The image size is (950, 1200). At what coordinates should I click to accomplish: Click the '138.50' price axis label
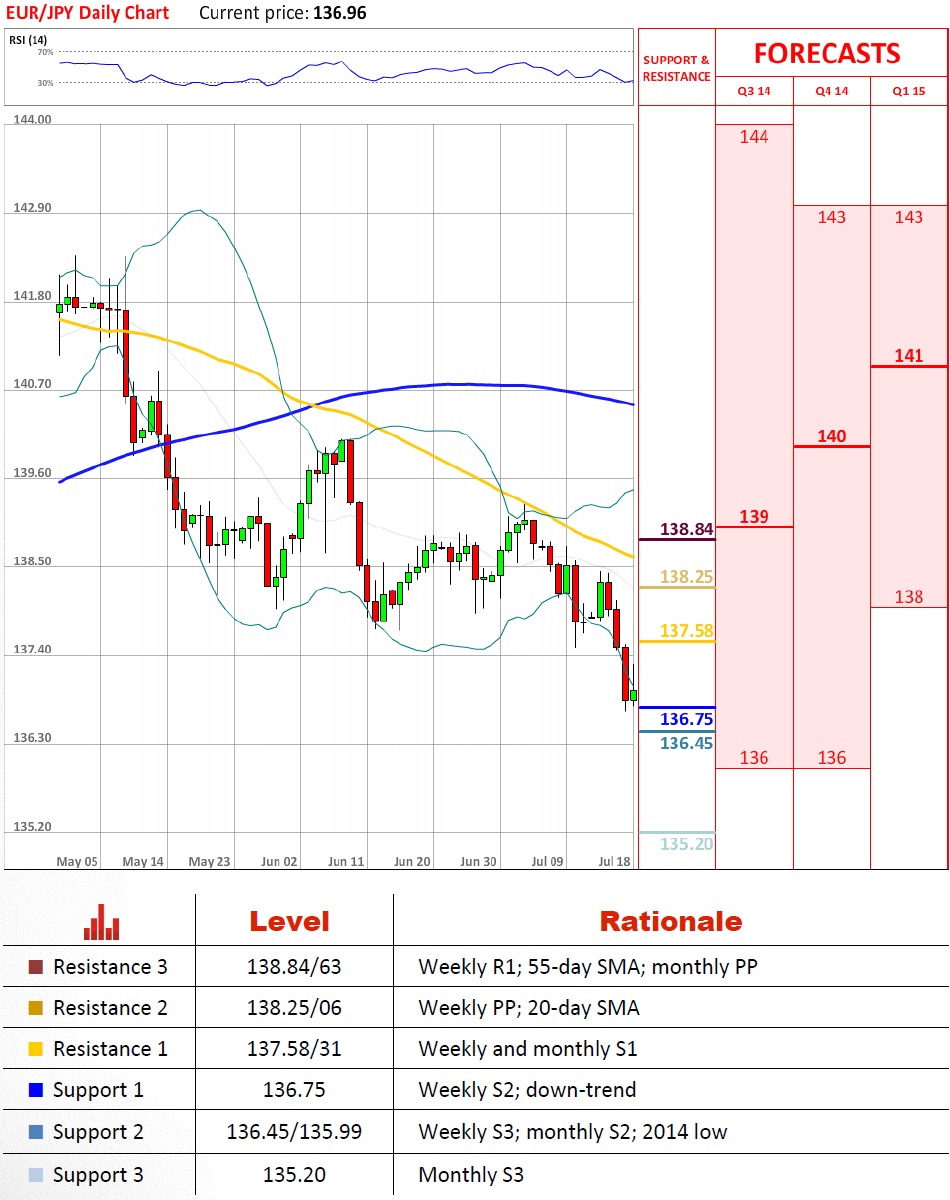[x=32, y=561]
